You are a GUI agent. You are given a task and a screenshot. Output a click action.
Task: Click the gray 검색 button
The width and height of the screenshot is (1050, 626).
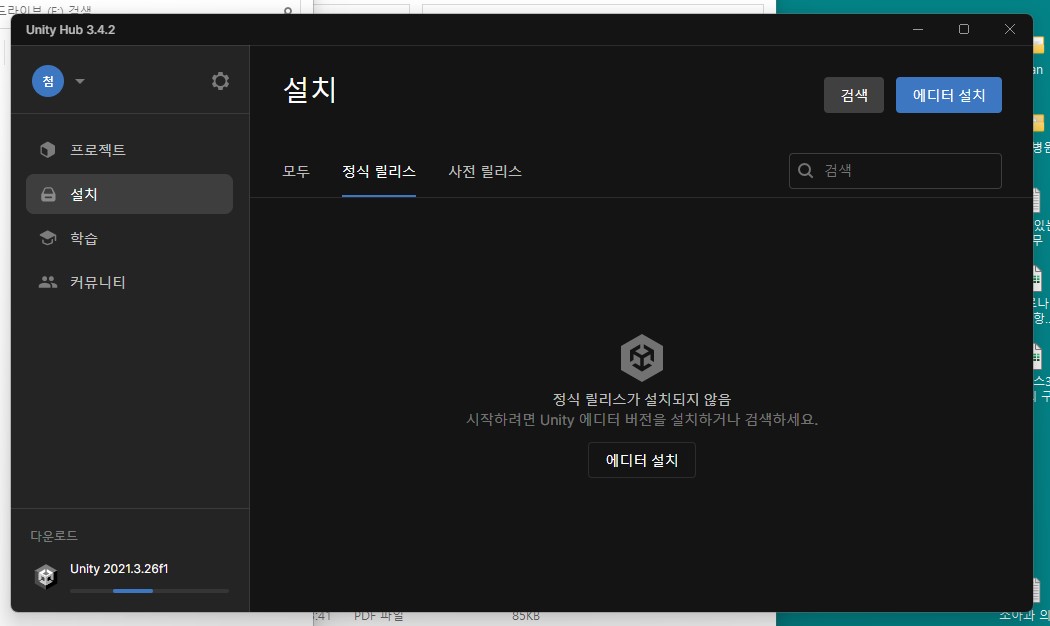(854, 95)
